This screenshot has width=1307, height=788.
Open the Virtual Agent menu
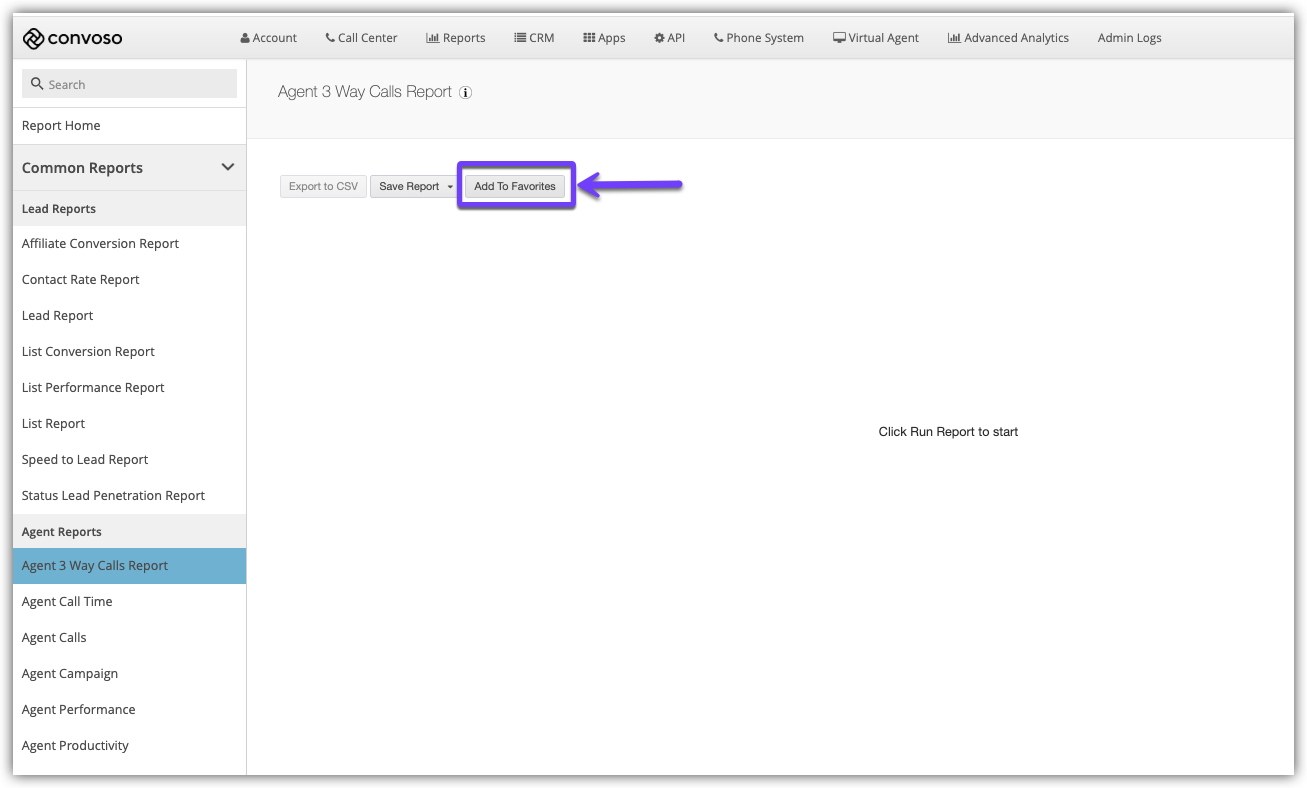coord(876,38)
